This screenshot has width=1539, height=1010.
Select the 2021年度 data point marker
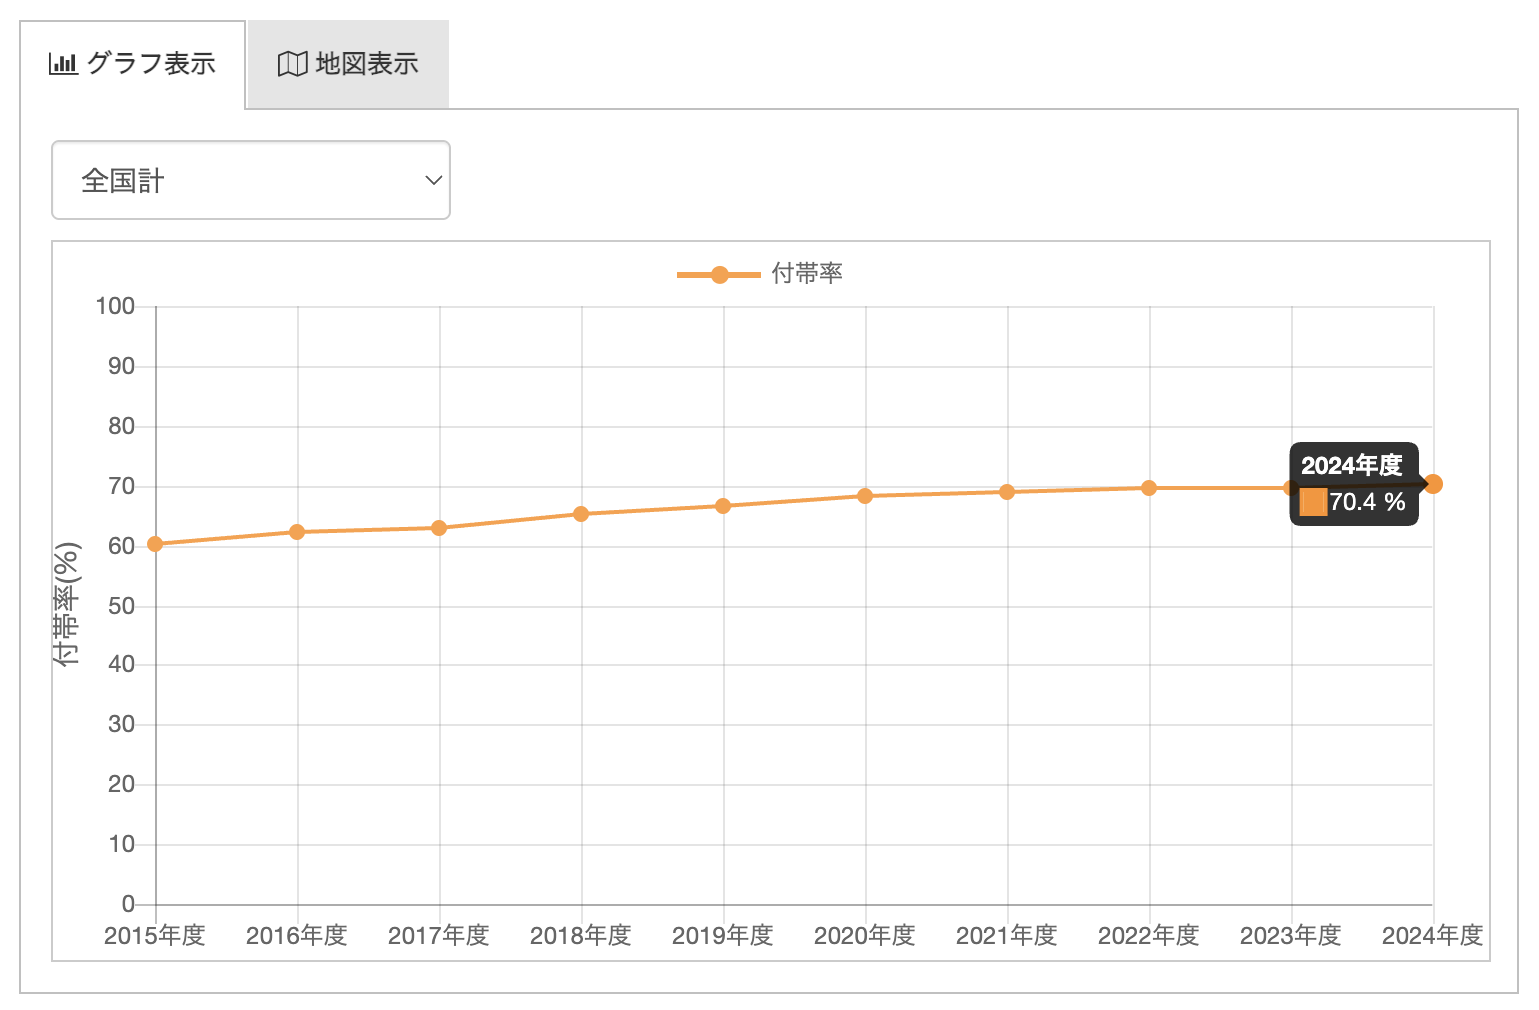click(1007, 492)
